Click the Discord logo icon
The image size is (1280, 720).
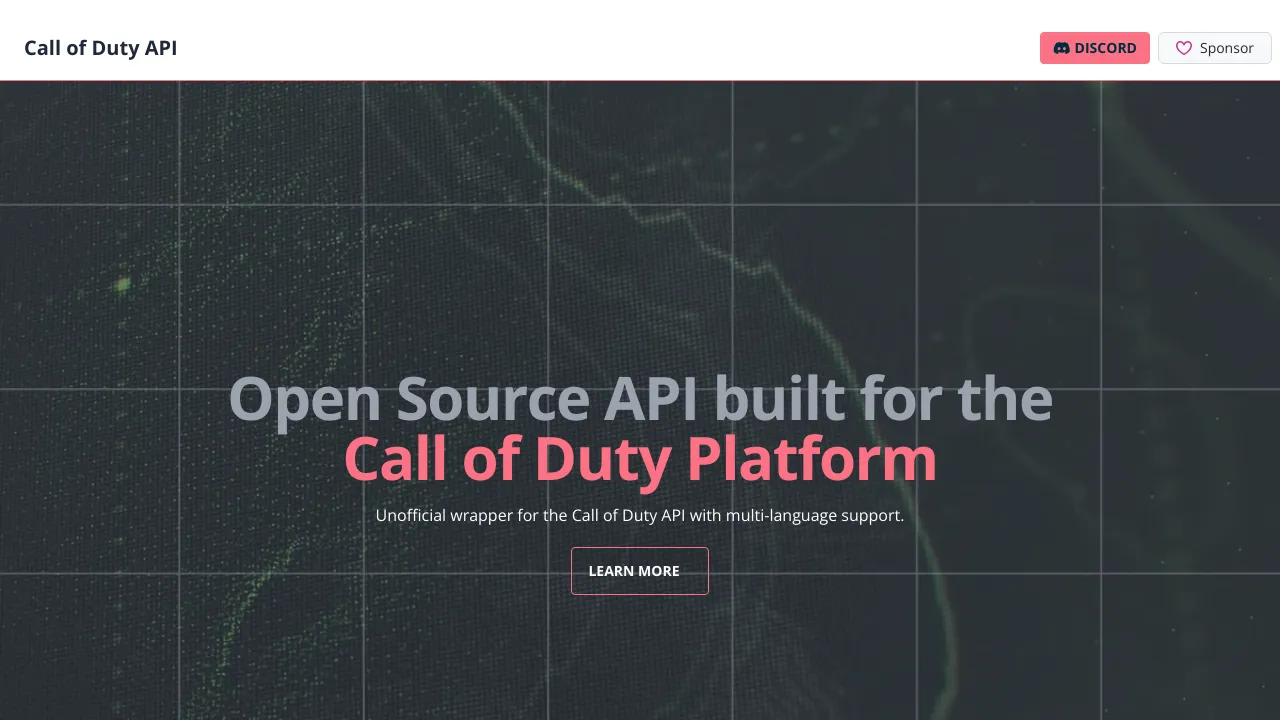click(1062, 48)
